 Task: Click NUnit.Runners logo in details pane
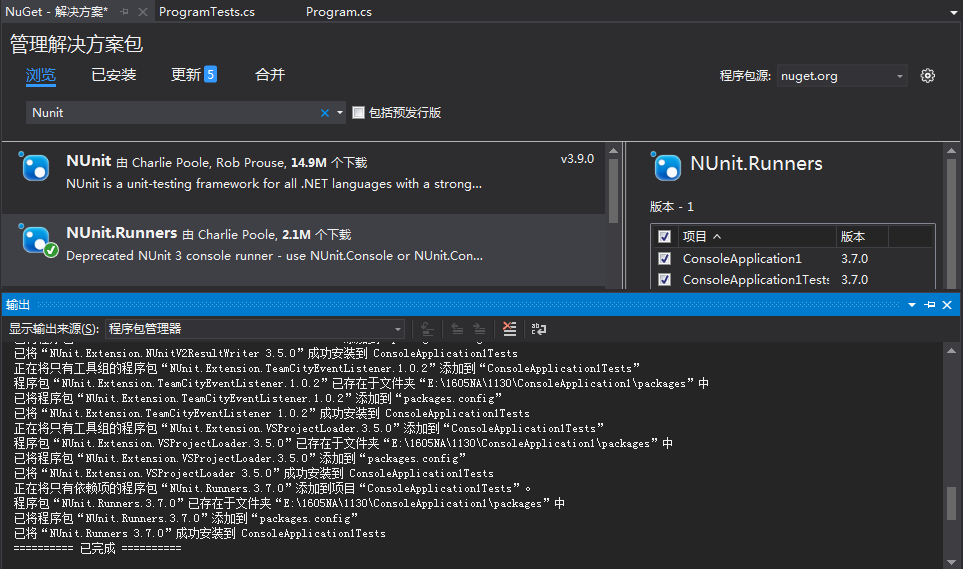[667, 167]
